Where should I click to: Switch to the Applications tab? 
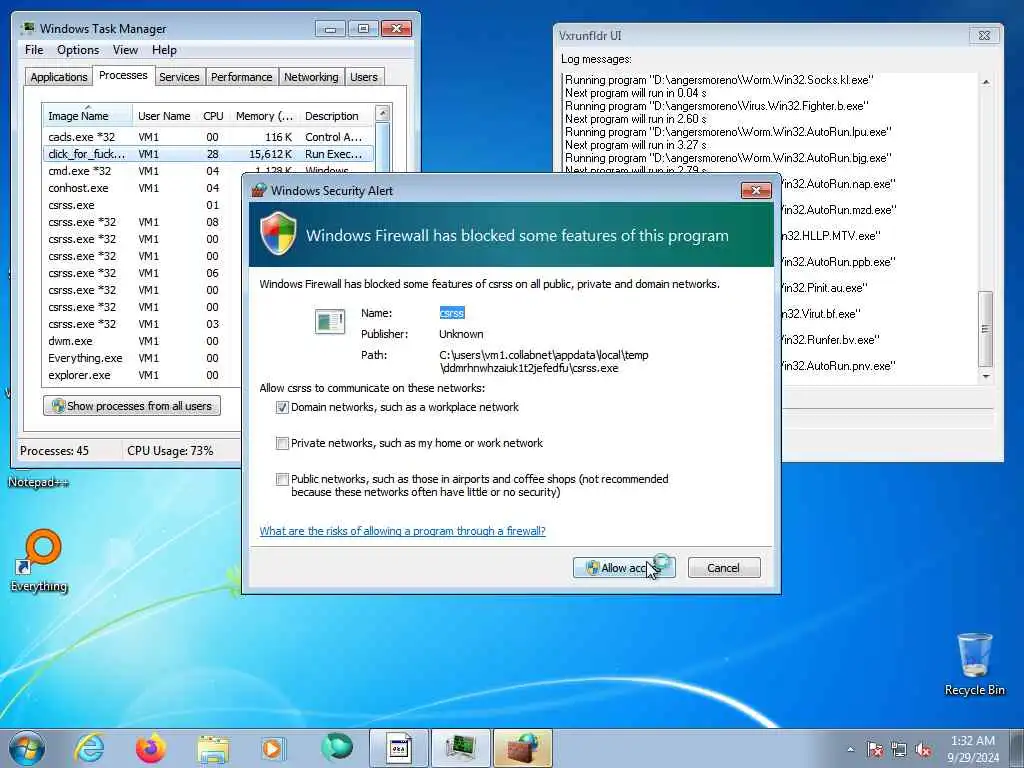tap(59, 77)
